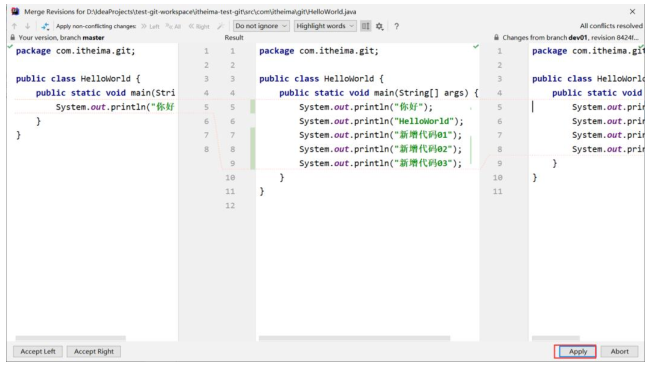Open the 'Highlight words' dropdown
The height and width of the screenshot is (374, 656).
coord(325,26)
